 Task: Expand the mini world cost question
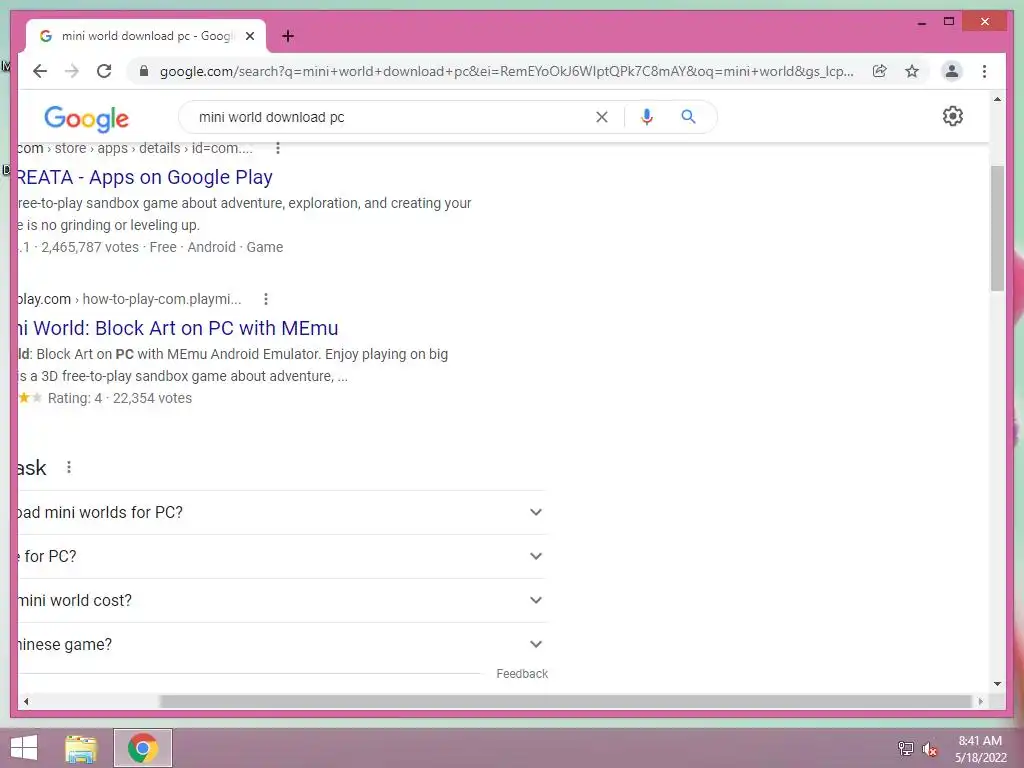282,600
